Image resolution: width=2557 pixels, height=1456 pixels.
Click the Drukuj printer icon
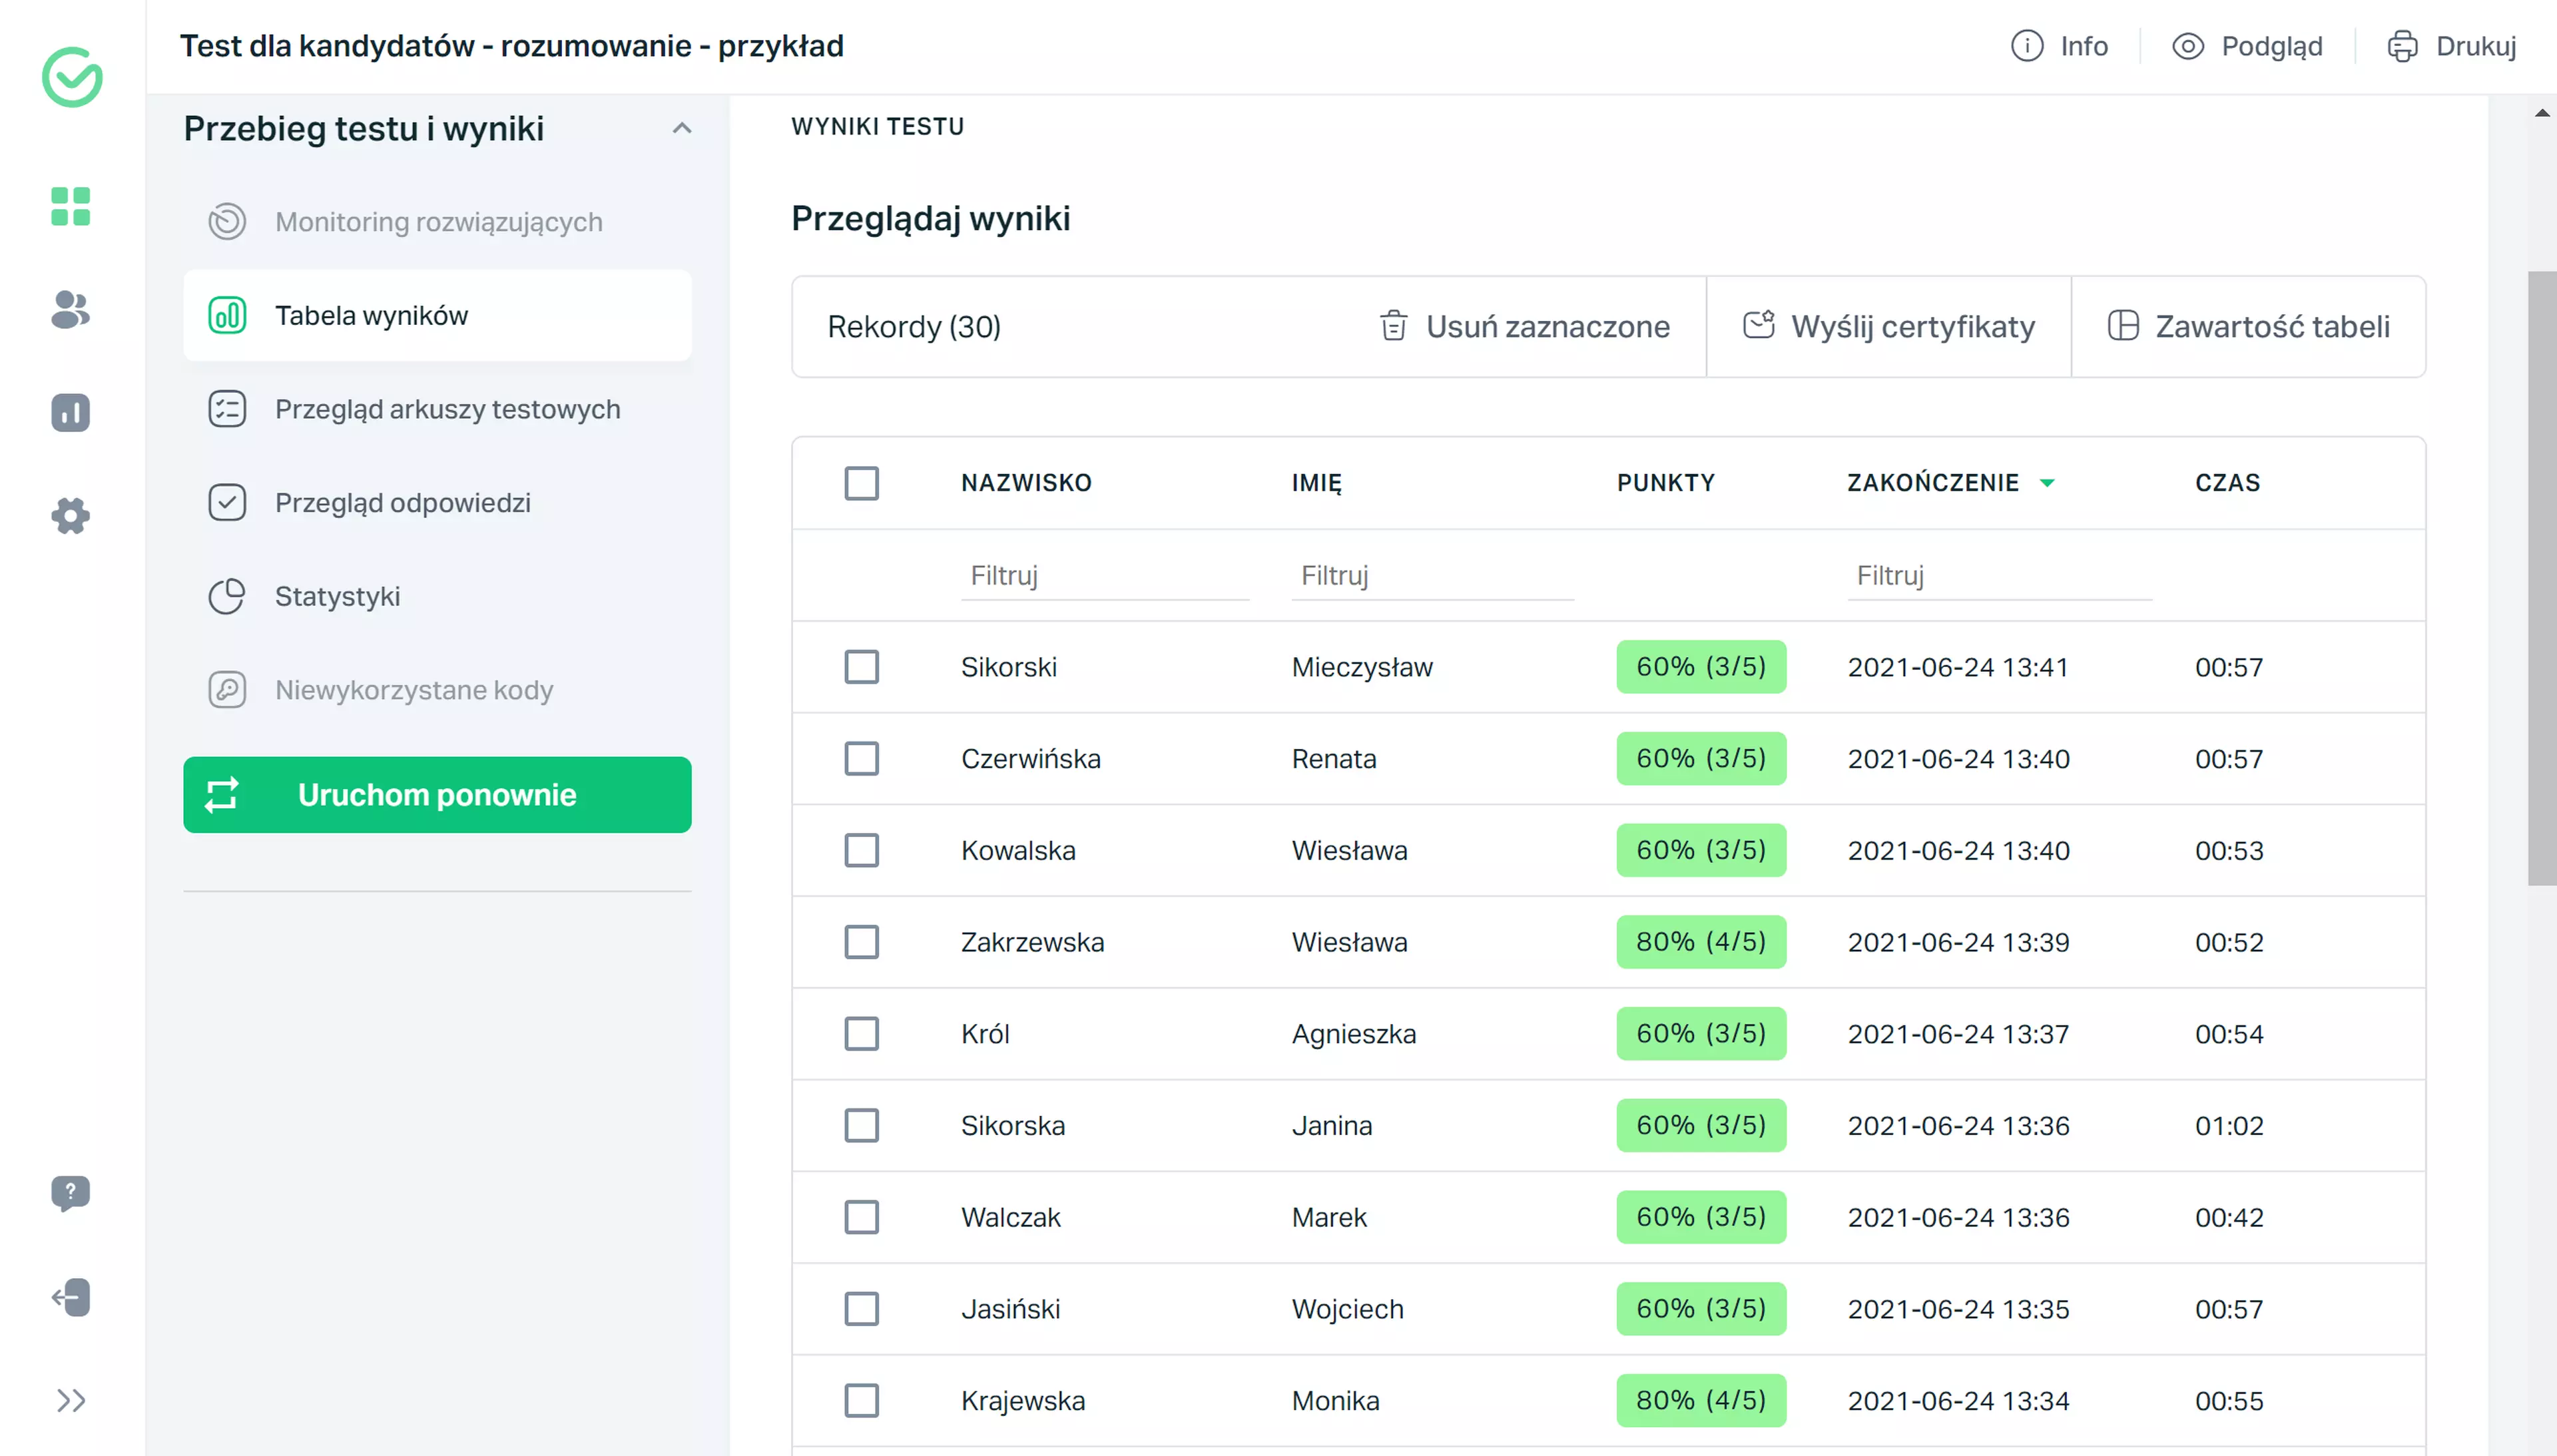click(2402, 46)
